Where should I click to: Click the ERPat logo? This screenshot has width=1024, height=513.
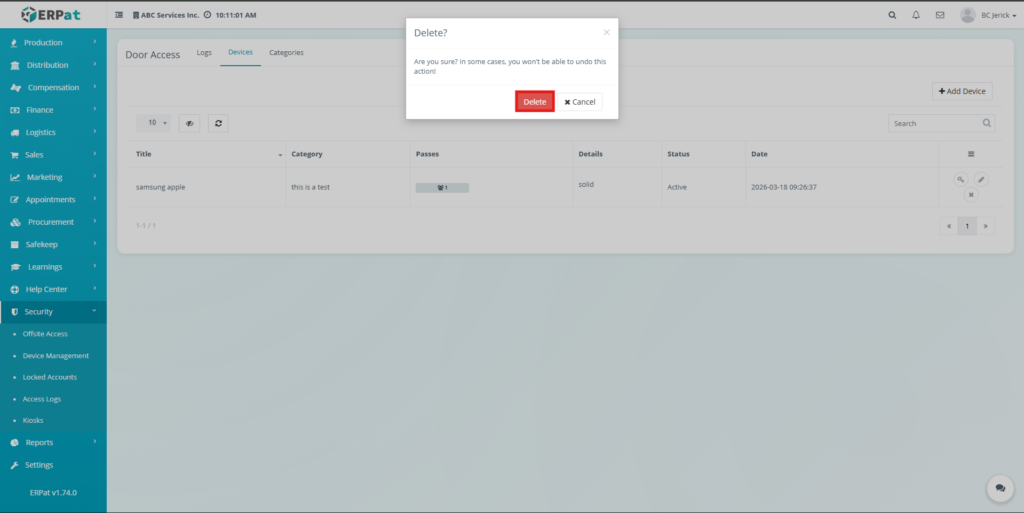point(50,14)
